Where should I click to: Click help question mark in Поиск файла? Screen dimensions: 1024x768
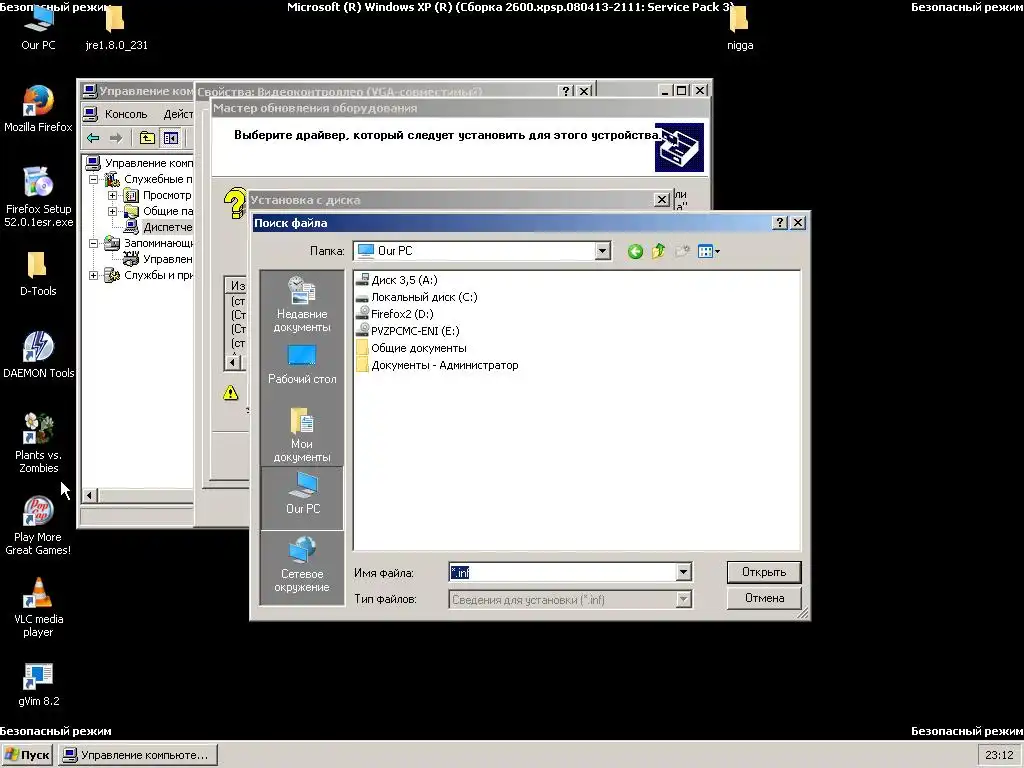click(x=780, y=223)
